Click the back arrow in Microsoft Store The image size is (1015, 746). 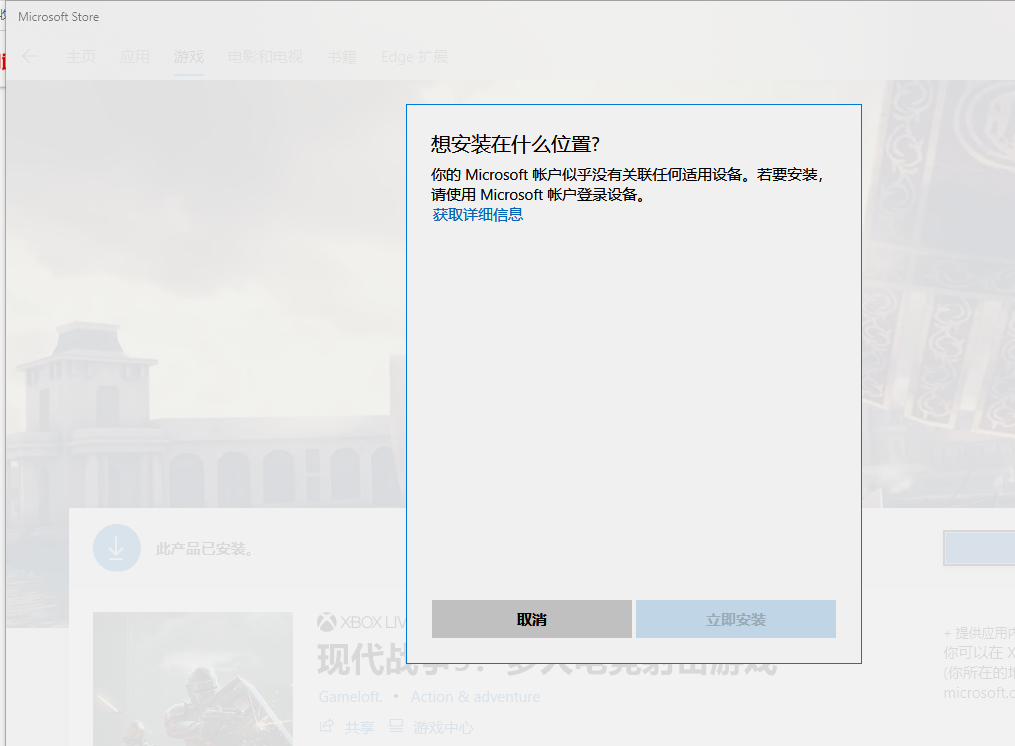pyautogui.click(x=30, y=57)
